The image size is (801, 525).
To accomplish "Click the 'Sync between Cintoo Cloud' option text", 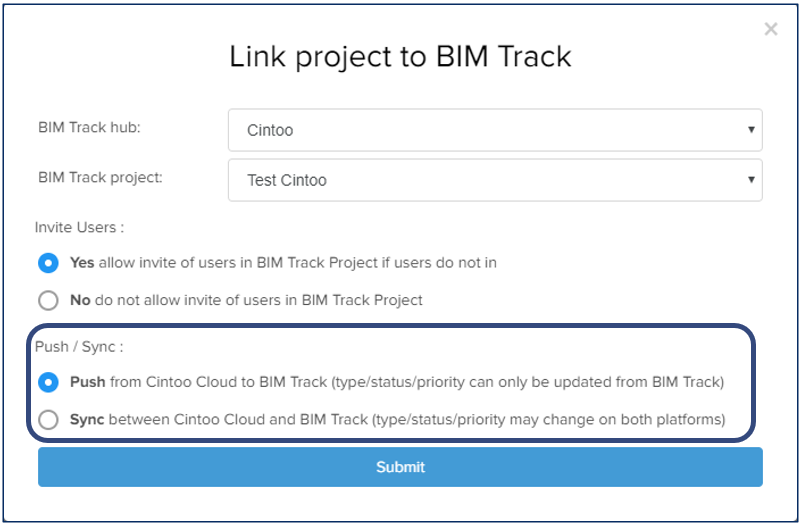I will 397,420.
